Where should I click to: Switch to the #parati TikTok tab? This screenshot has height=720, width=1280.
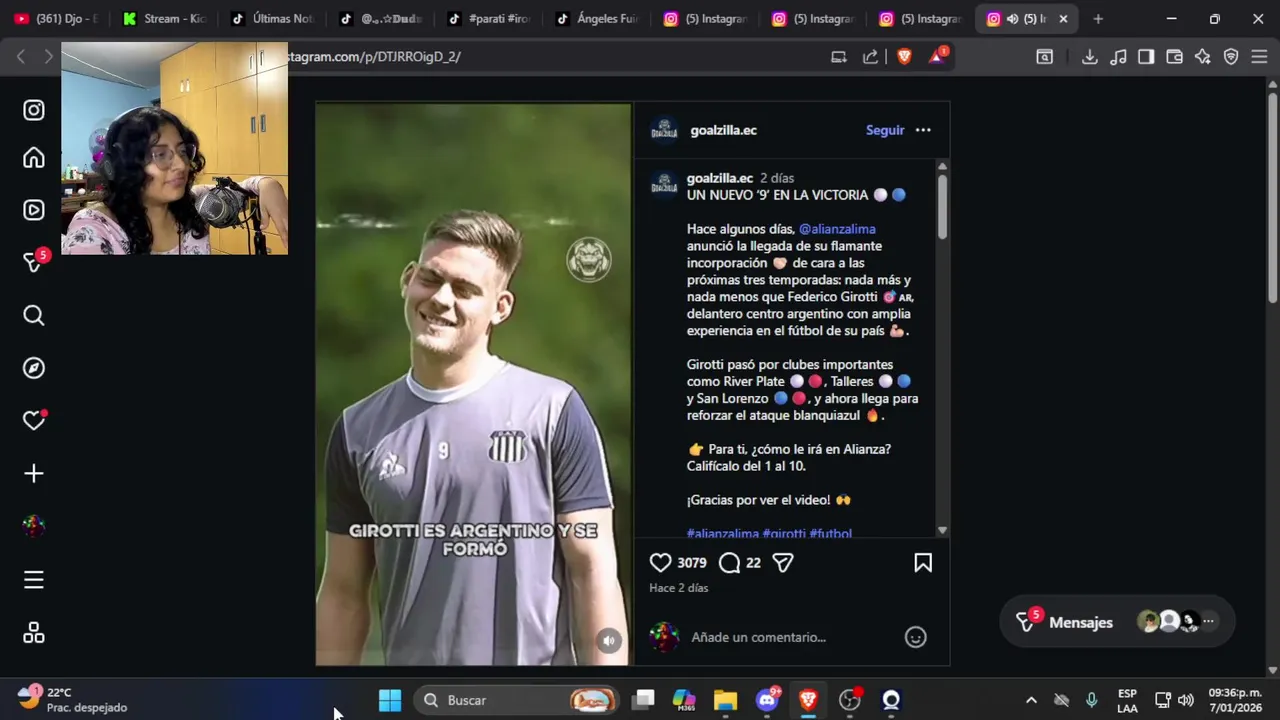point(489,19)
